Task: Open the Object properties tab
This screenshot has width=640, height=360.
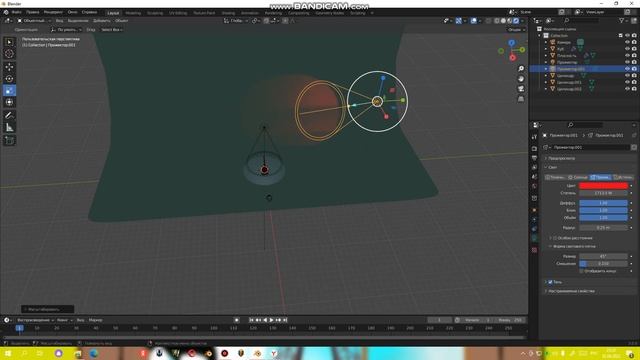Action: [534, 210]
